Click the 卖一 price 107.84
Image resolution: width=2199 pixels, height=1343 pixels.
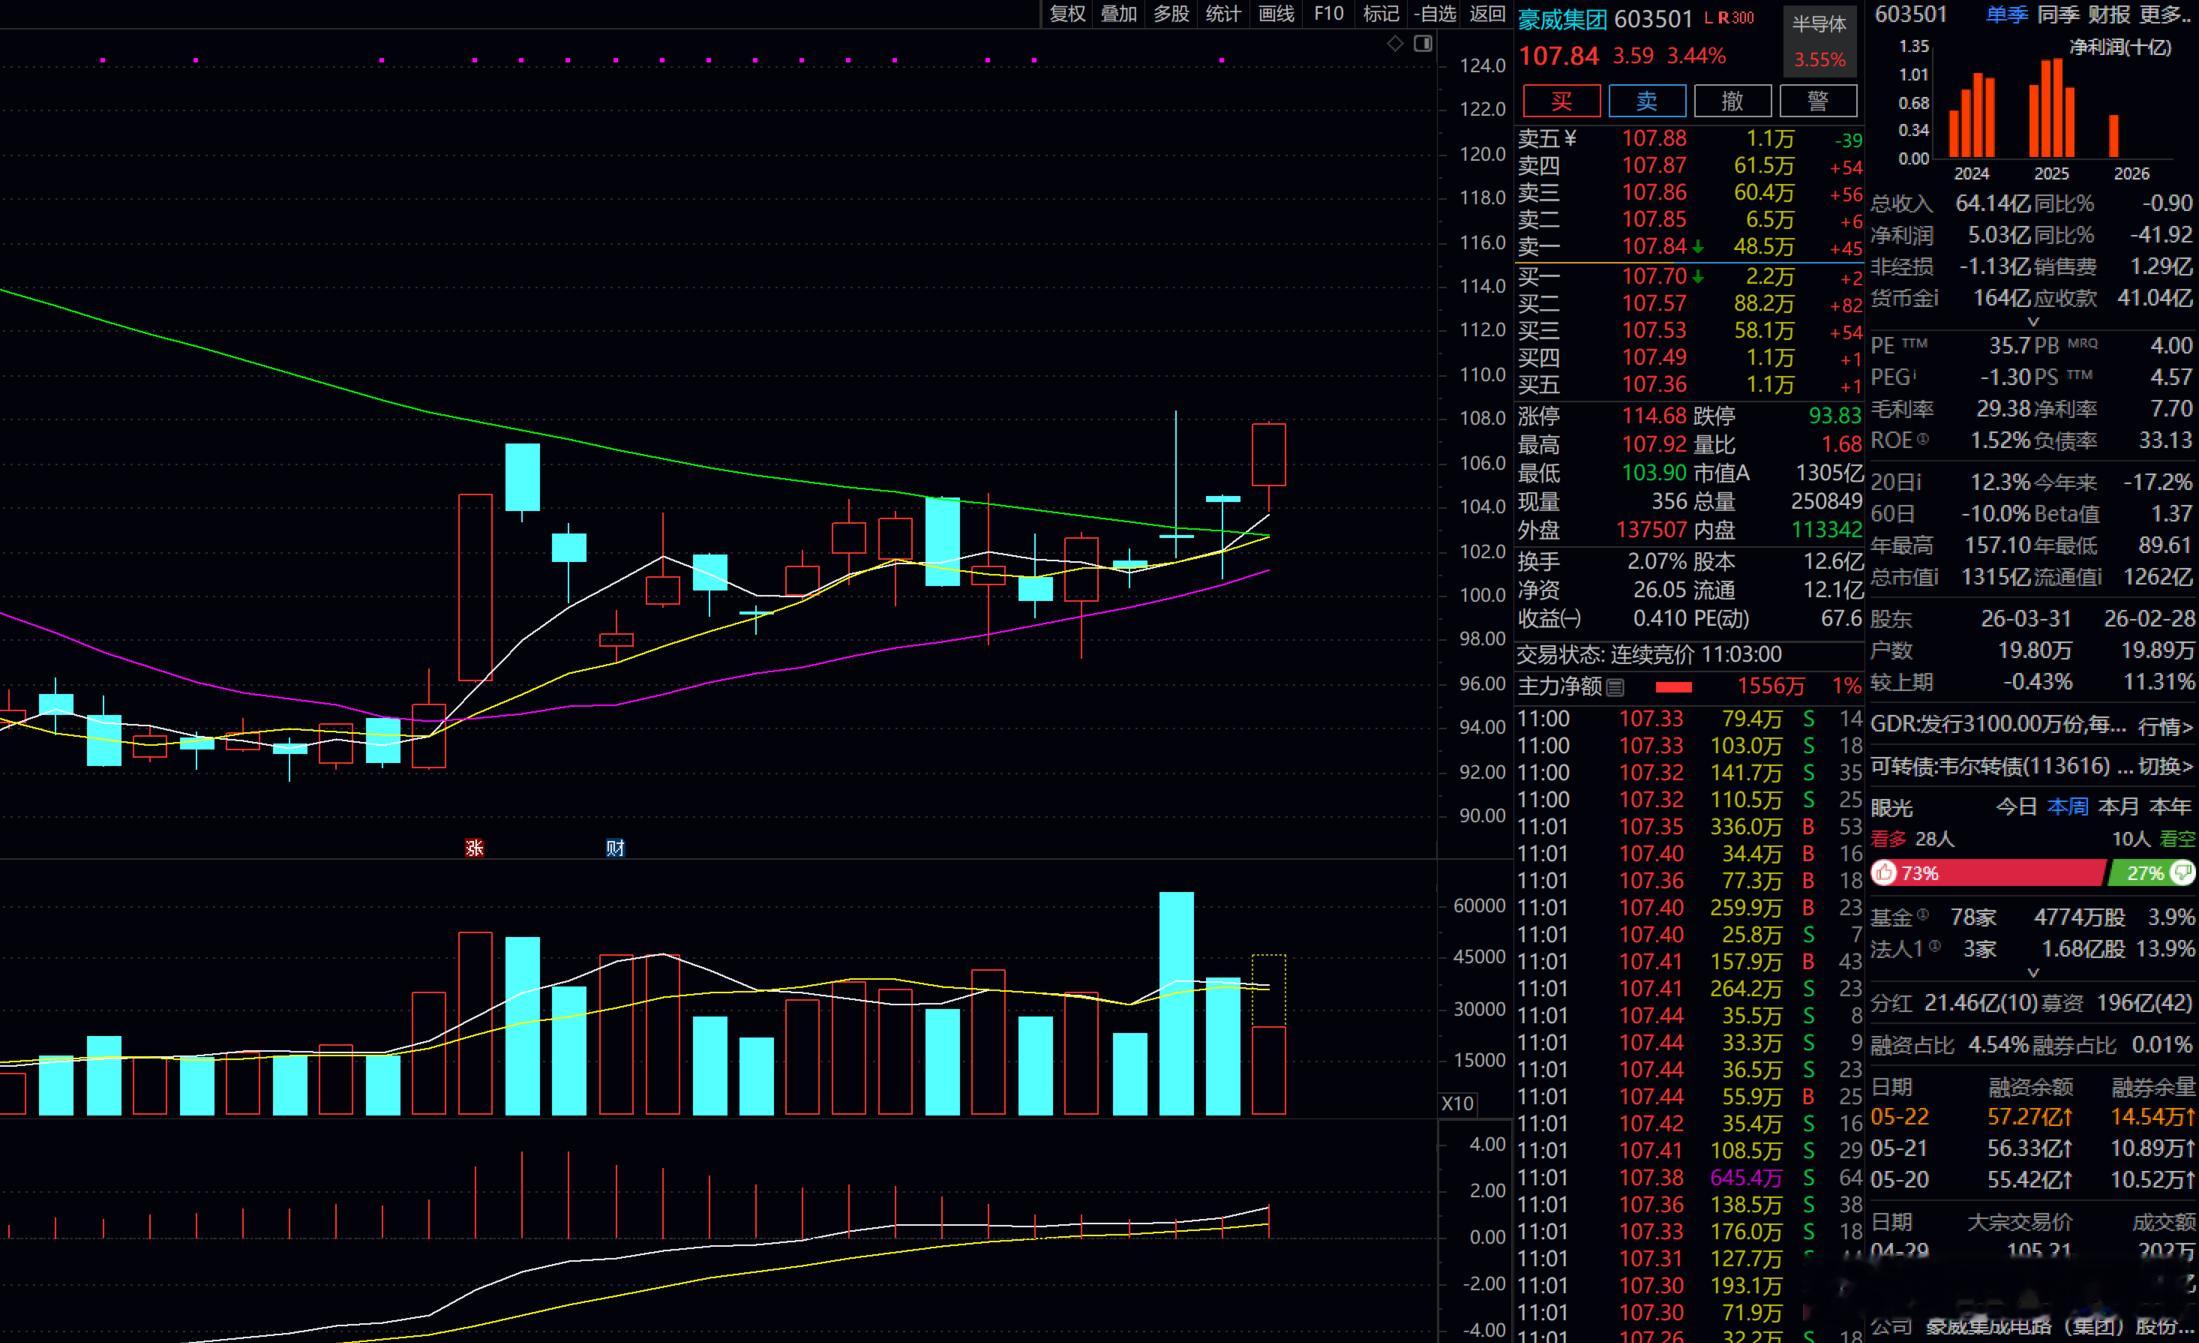click(x=1654, y=246)
